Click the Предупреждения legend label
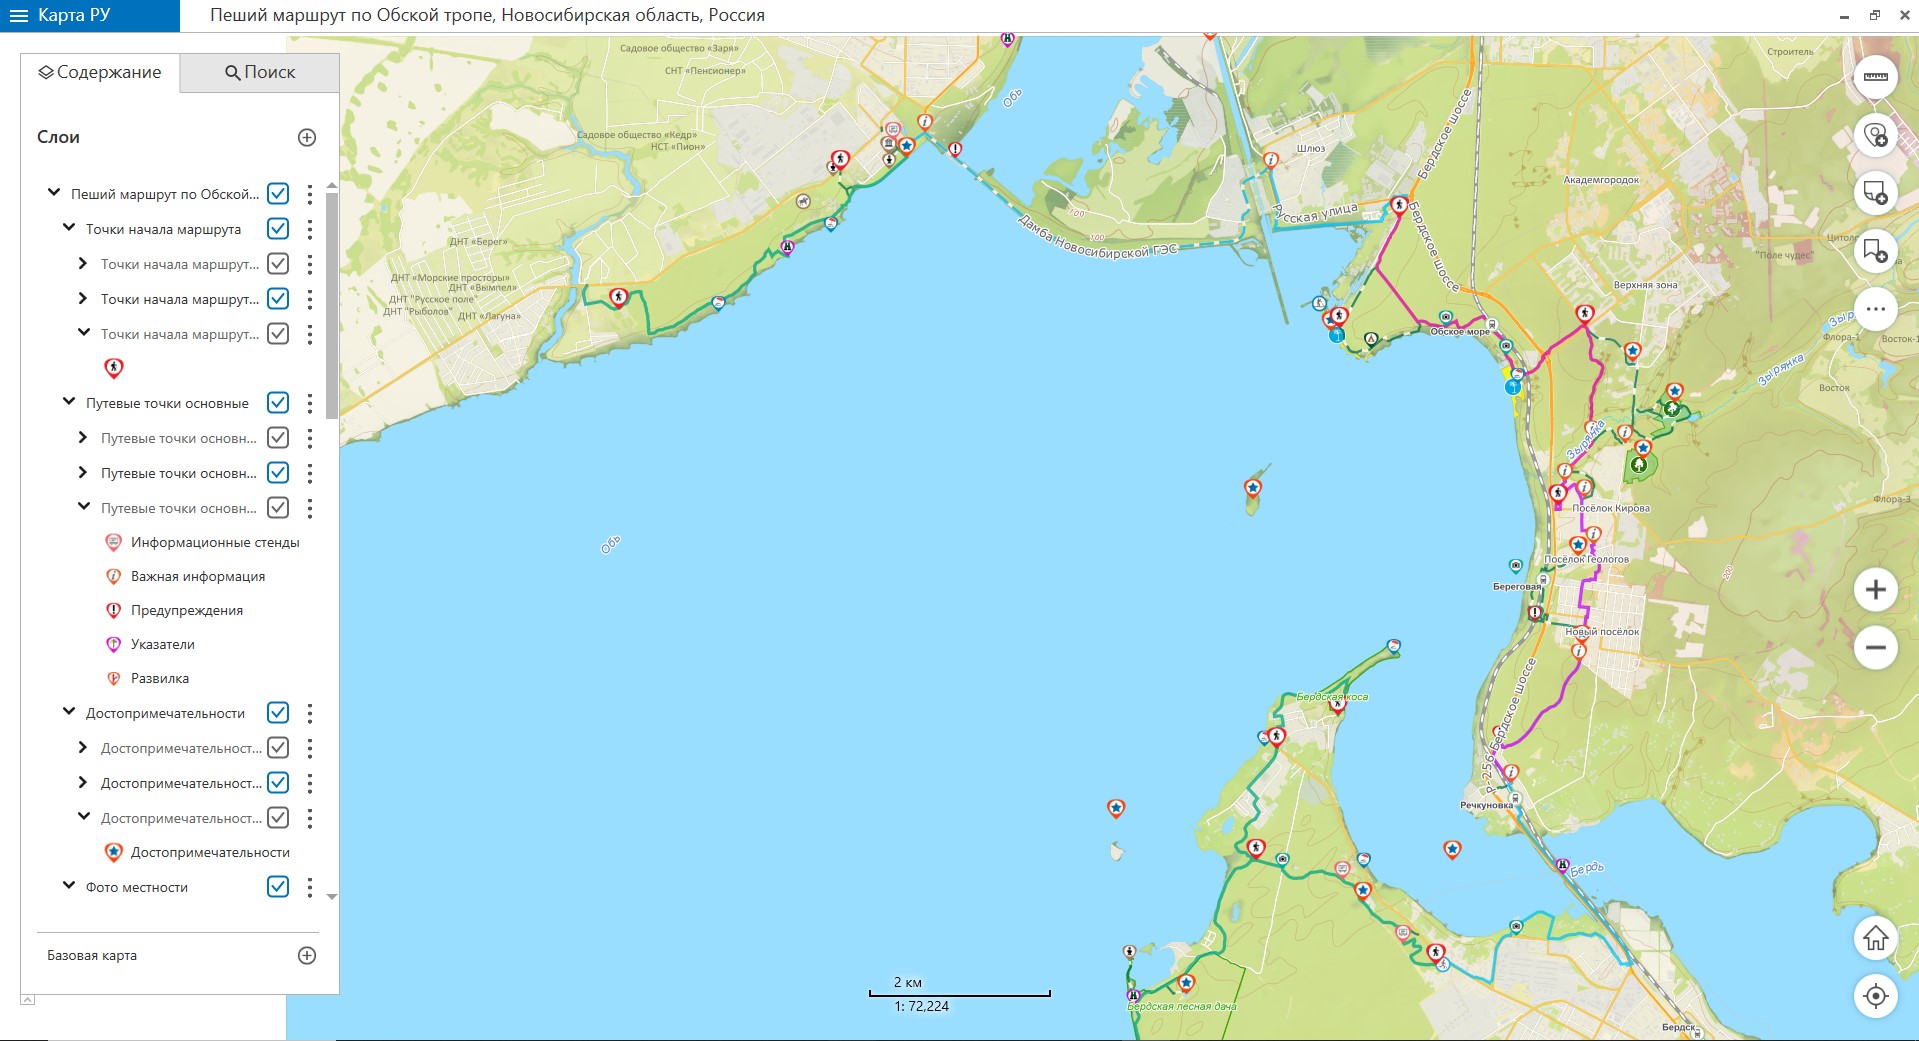Screen dimensions: 1919x1041 pyautogui.click(x=187, y=610)
